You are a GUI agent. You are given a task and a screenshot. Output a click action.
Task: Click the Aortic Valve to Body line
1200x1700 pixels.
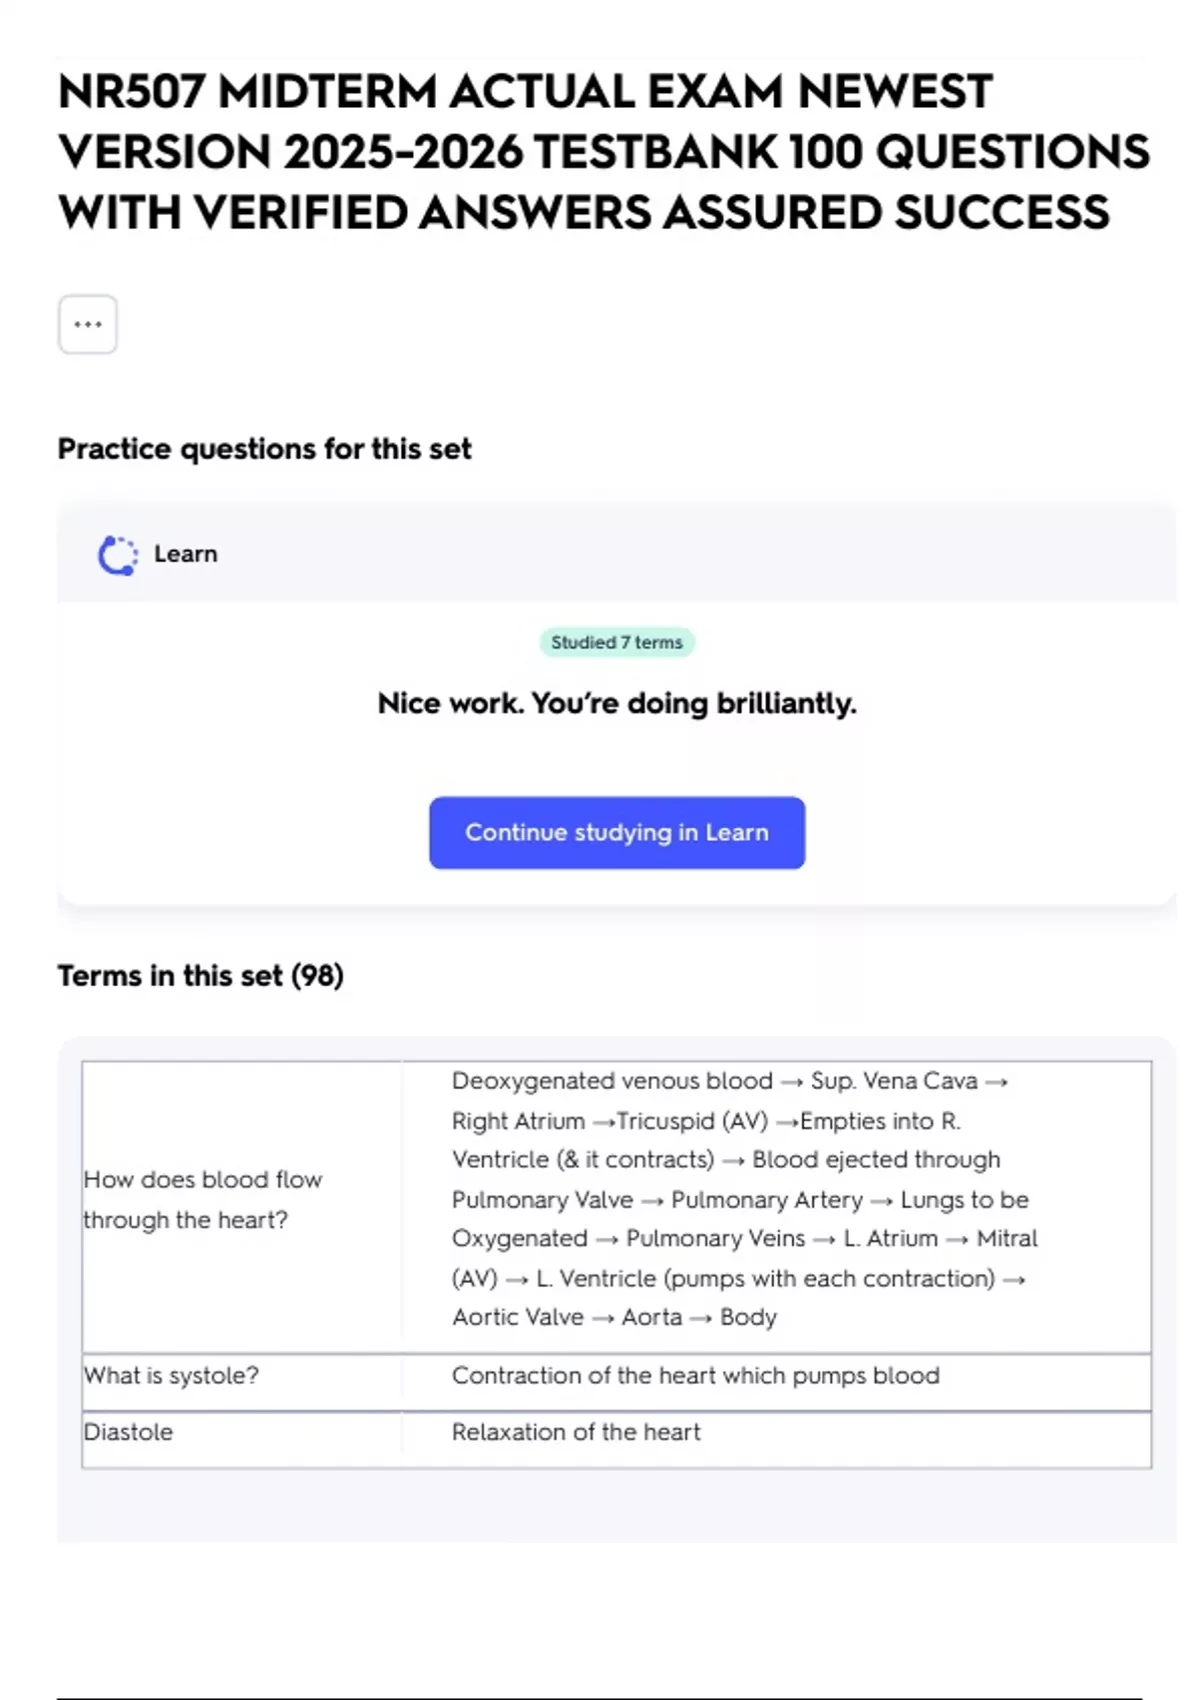[614, 1317]
